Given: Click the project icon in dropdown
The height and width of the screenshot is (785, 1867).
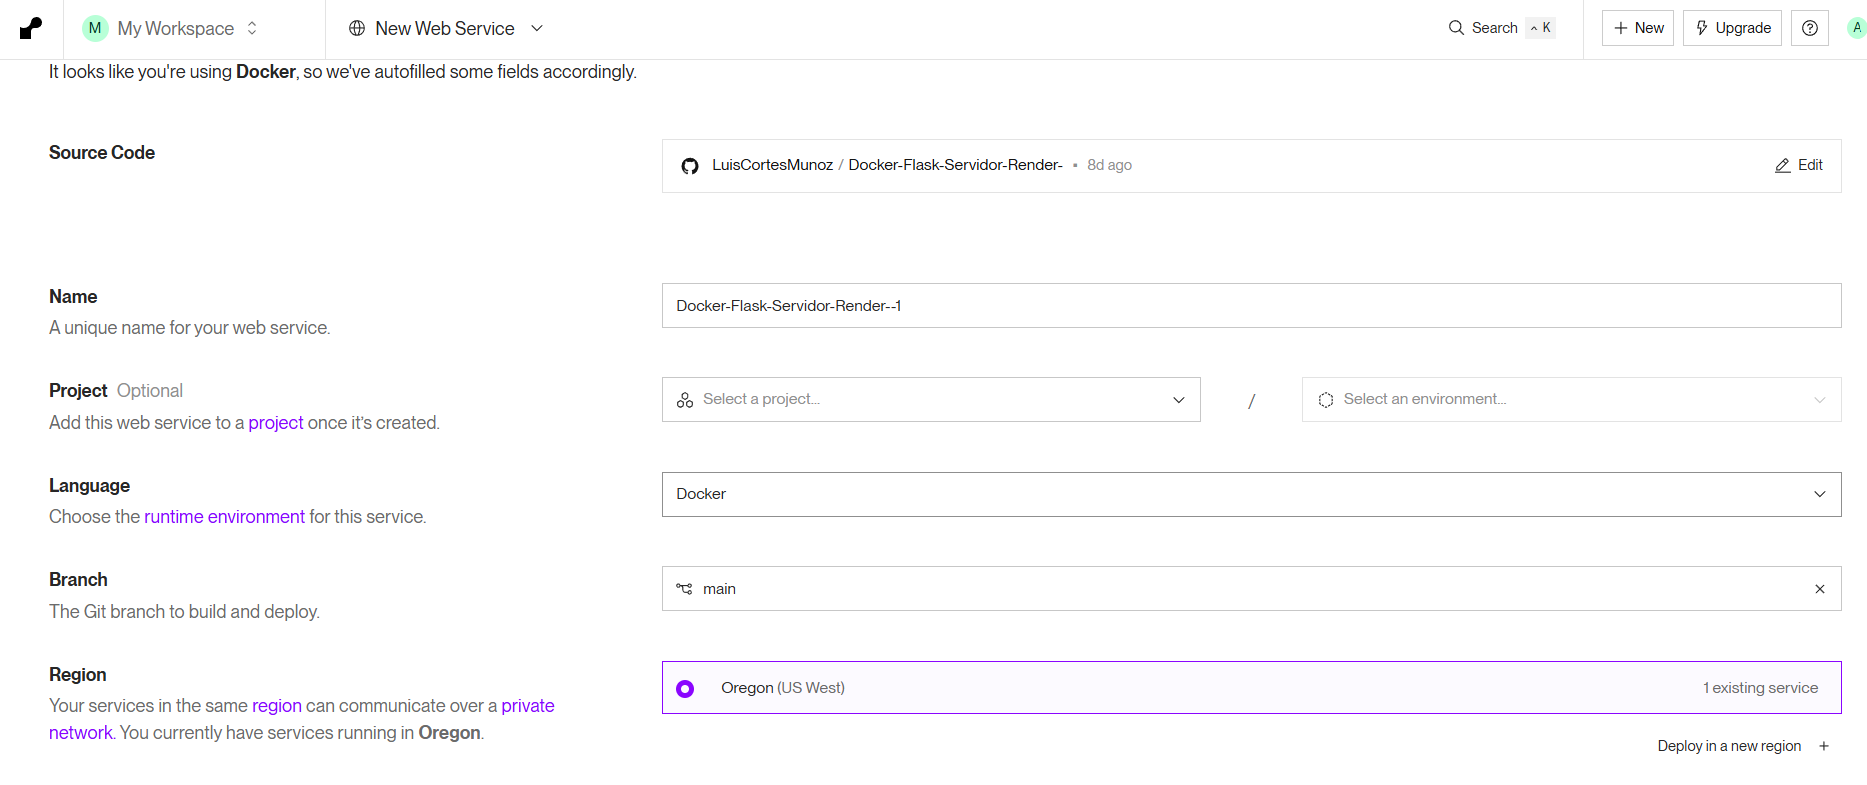Looking at the screenshot, I should [x=685, y=400].
